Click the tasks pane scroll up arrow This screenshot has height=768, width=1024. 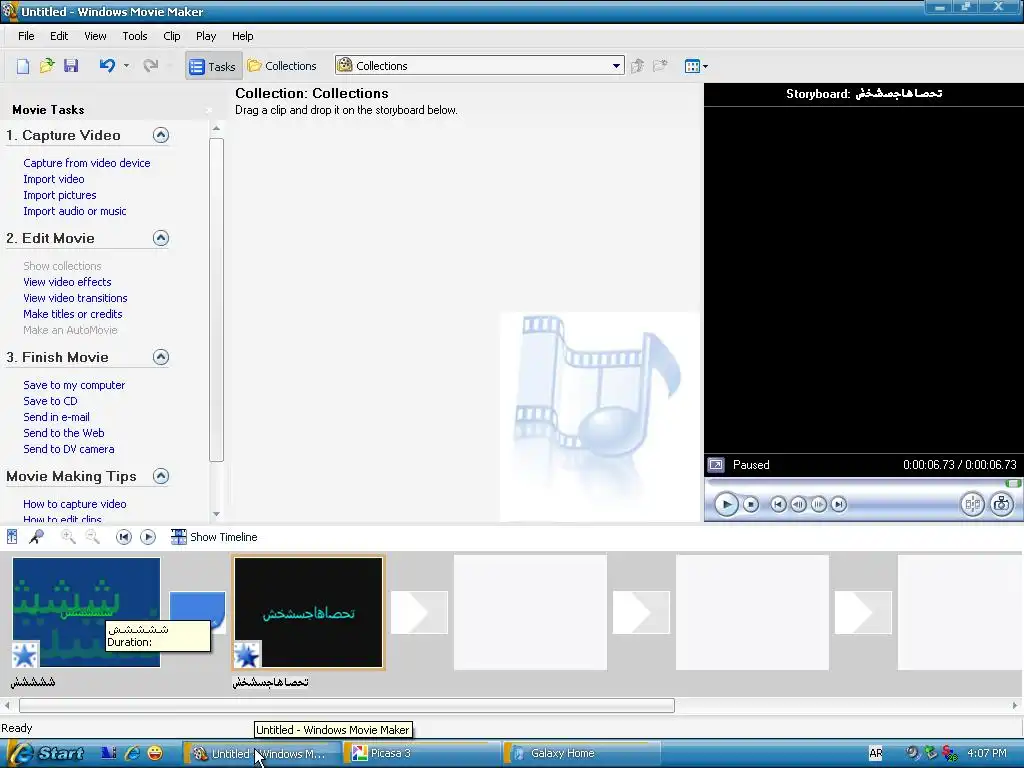[x=217, y=129]
